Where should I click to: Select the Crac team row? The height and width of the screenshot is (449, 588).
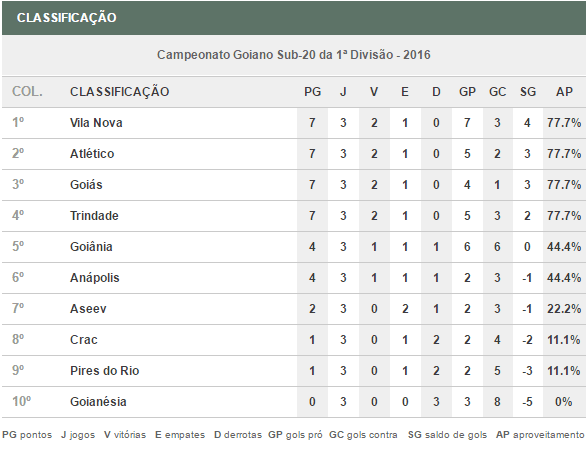294,340
